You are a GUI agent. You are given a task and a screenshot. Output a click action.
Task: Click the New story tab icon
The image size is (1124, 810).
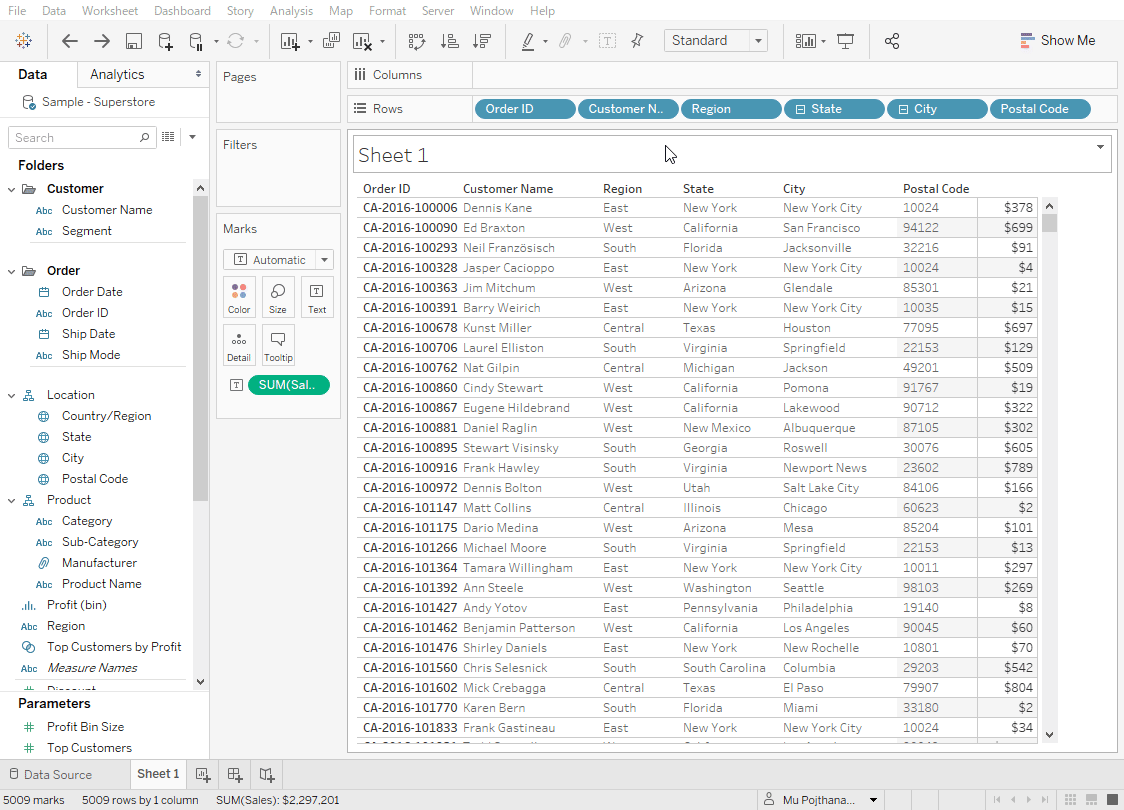point(267,774)
